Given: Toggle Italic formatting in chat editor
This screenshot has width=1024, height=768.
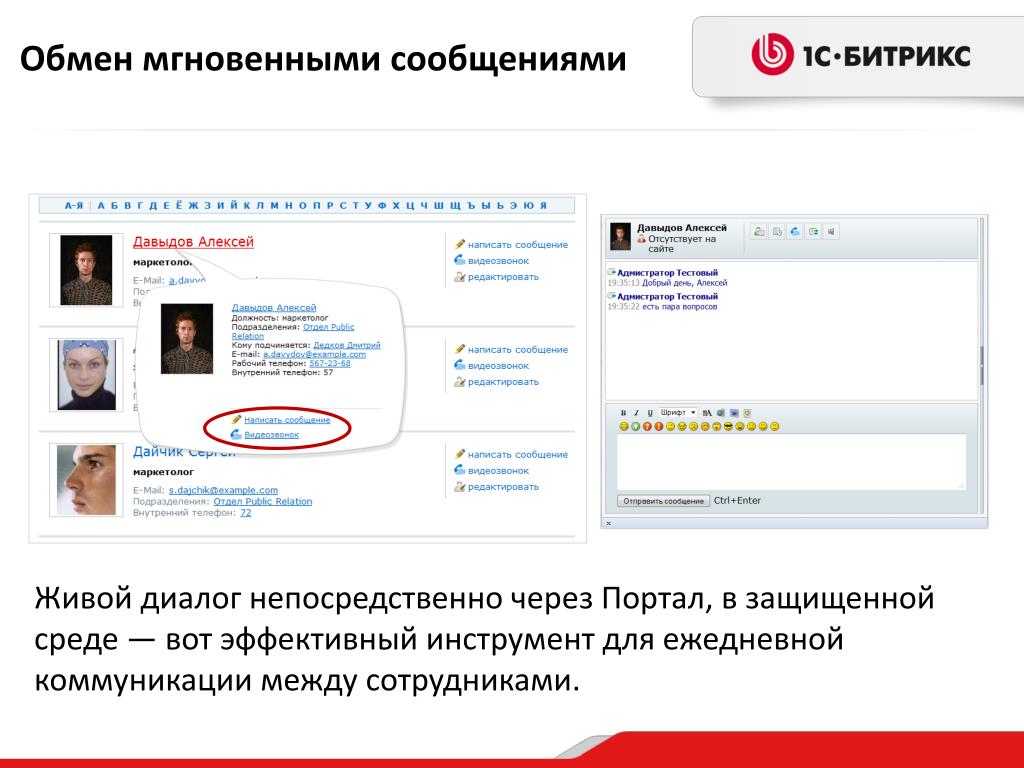Looking at the screenshot, I should click(x=636, y=413).
